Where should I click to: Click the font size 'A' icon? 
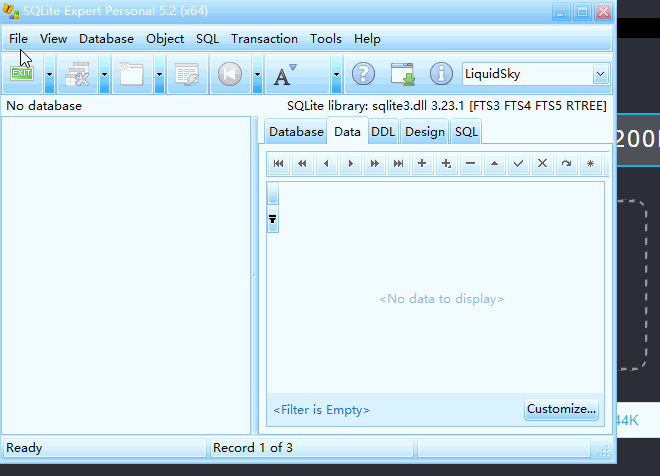click(x=285, y=75)
